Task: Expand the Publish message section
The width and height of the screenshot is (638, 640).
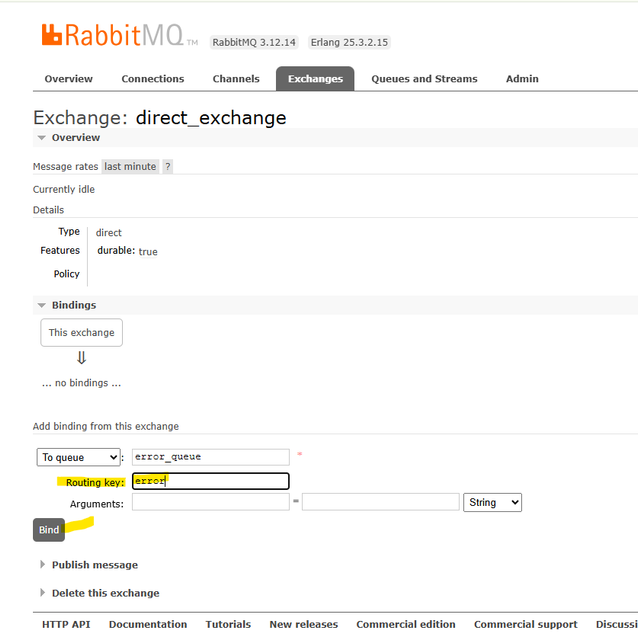Action: click(95, 565)
